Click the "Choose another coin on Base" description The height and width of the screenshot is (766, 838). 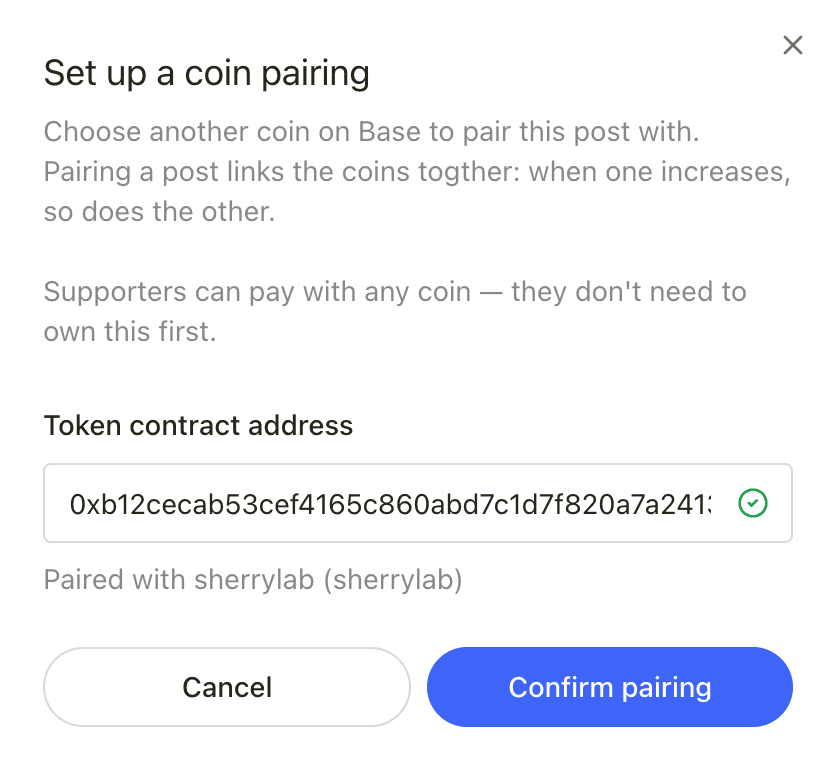[x=371, y=131]
